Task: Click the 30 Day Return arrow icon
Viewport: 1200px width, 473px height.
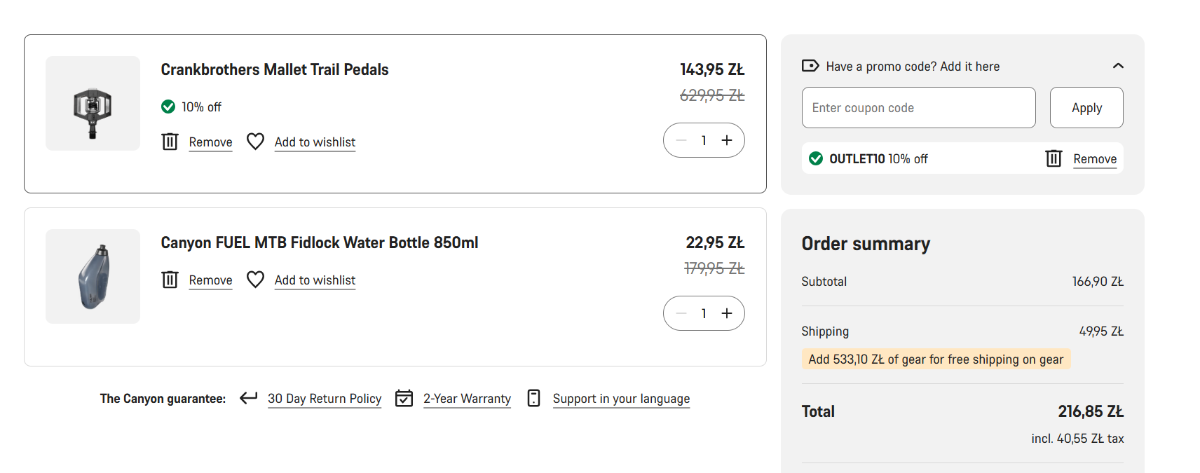Action: tap(249, 398)
